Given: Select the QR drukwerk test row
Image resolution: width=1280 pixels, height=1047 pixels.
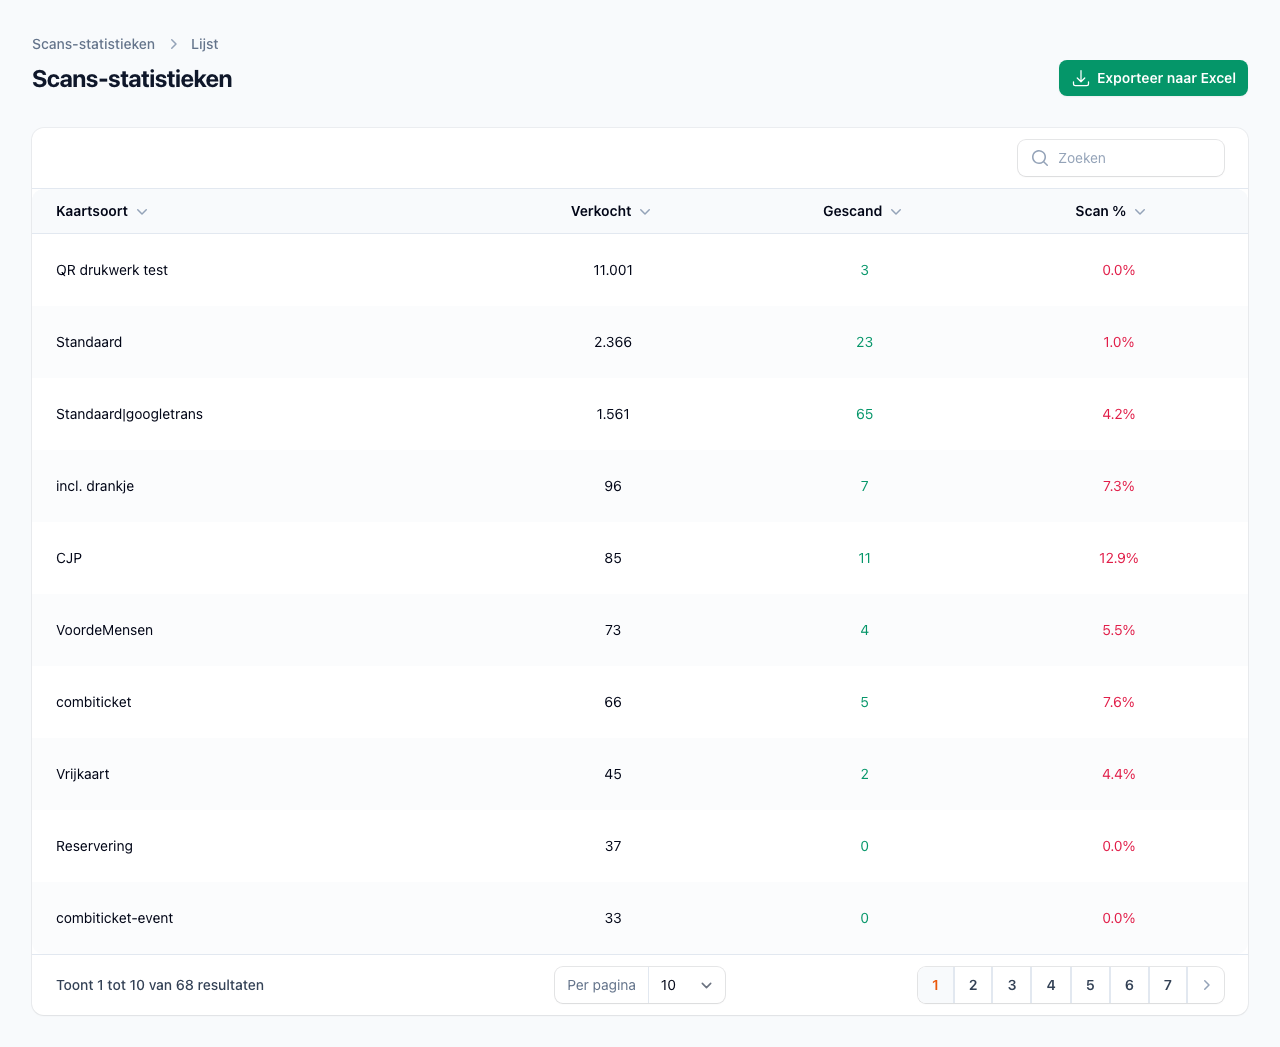Looking at the screenshot, I should pos(112,270).
